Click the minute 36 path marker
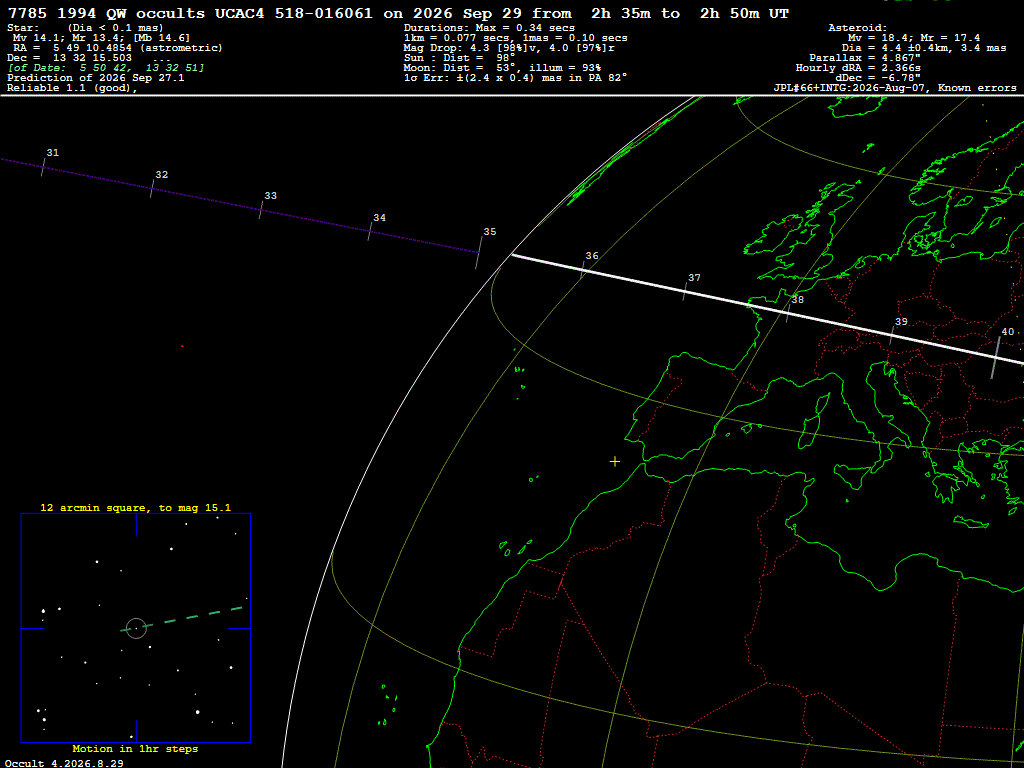This screenshot has width=1024, height=768. [x=583, y=270]
